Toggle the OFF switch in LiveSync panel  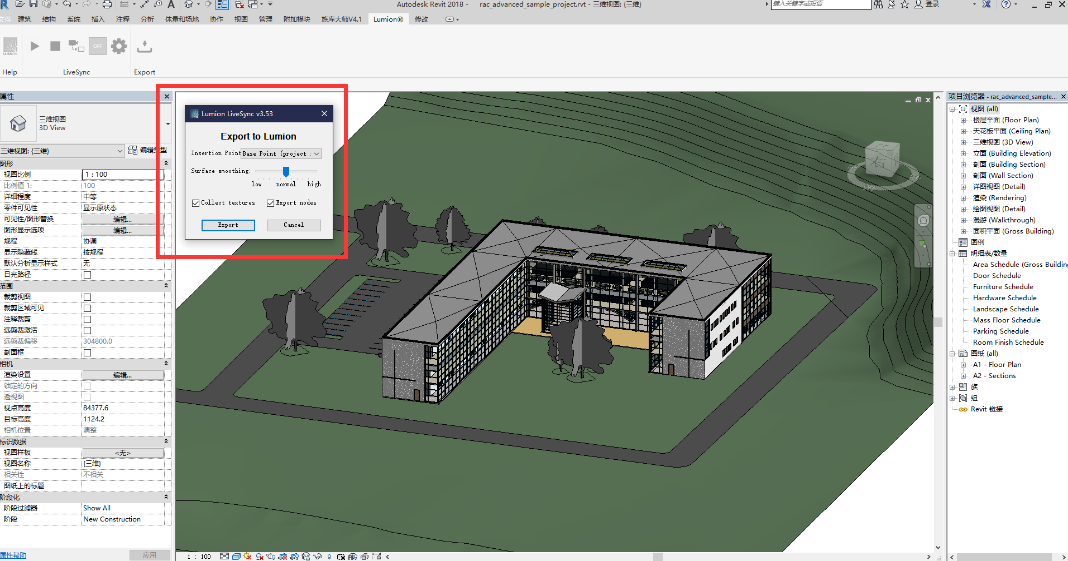pos(97,46)
